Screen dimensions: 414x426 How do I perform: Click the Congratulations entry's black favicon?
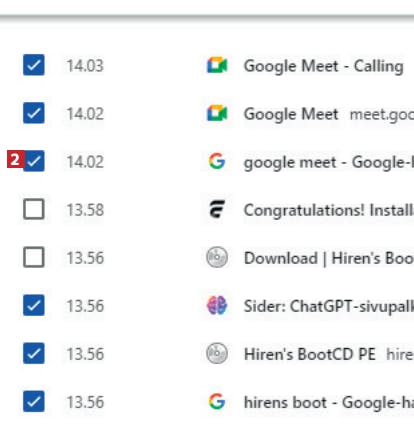tap(217, 209)
